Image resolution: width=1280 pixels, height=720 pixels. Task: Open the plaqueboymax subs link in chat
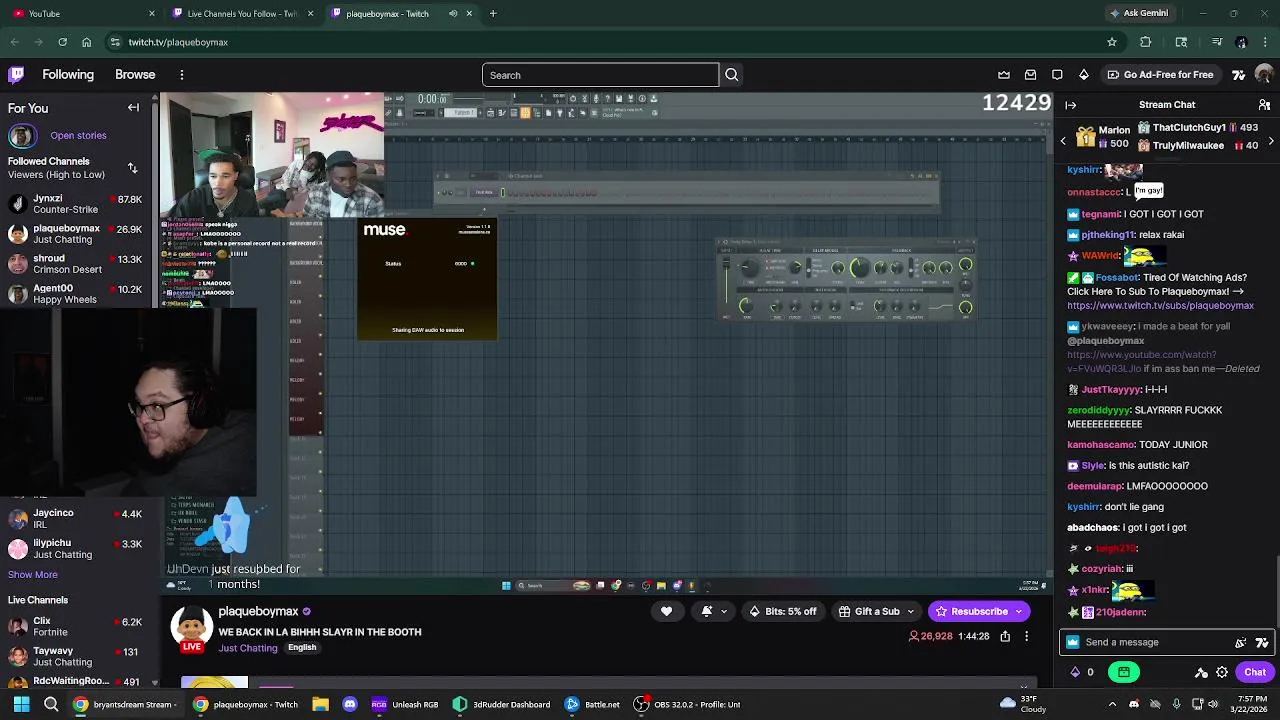click(x=1160, y=306)
